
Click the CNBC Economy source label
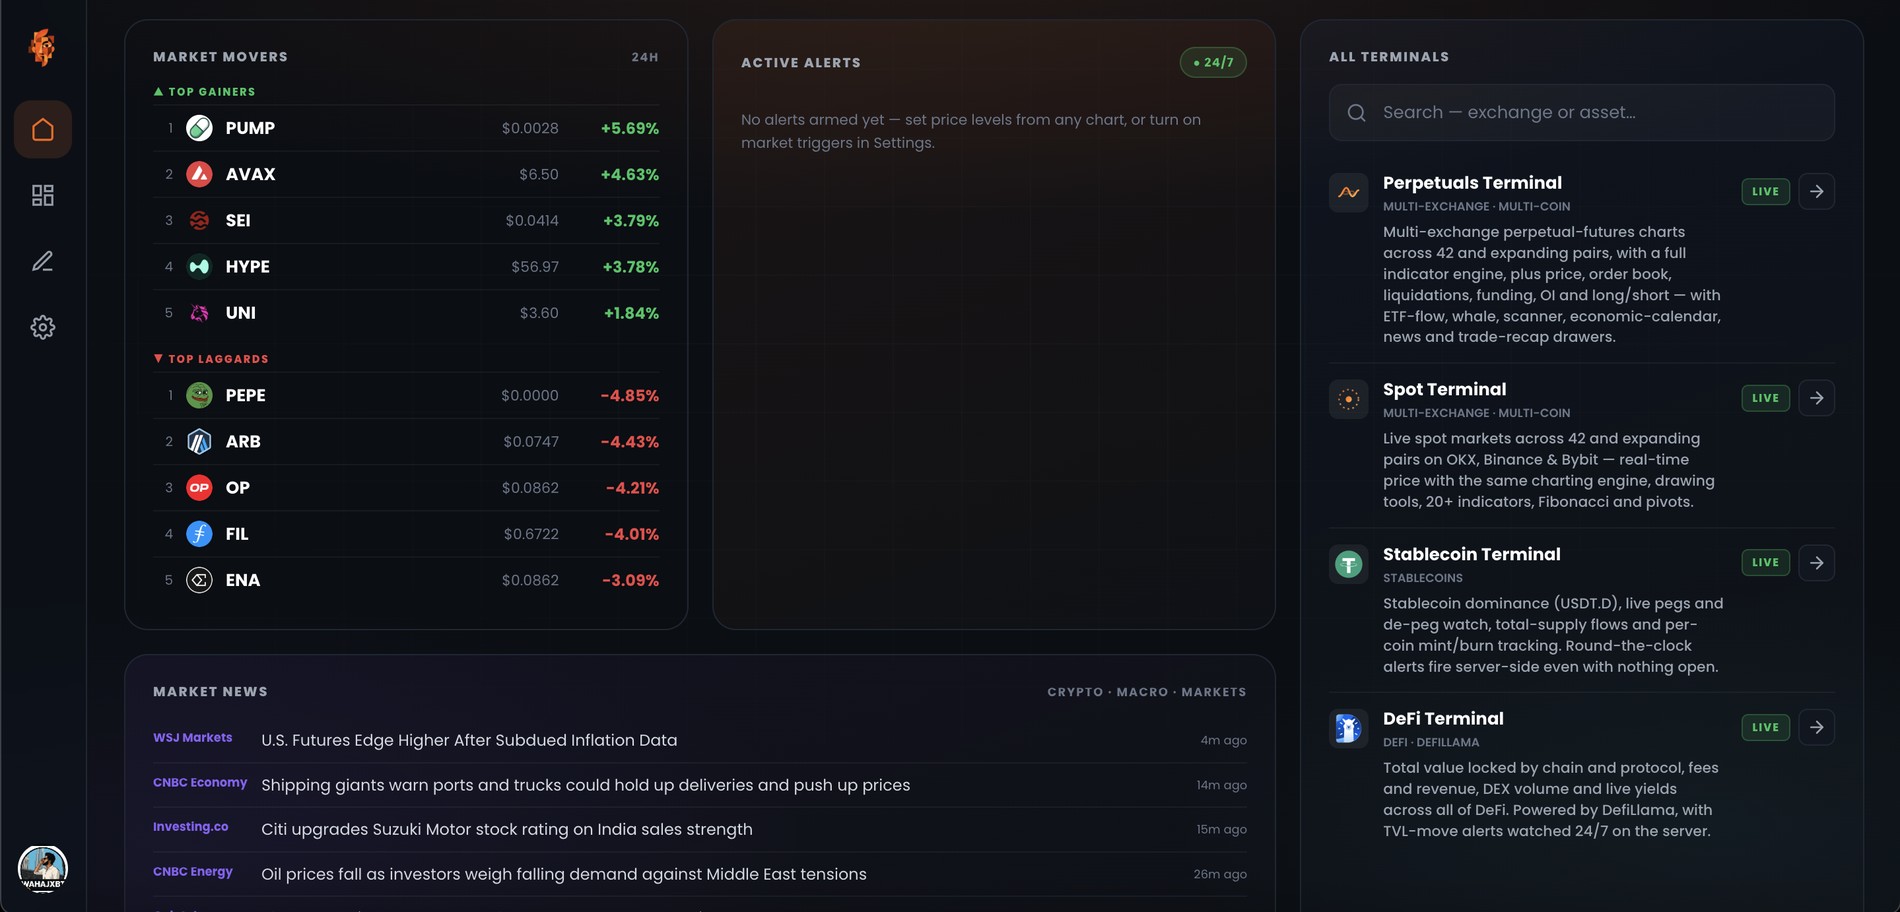[x=200, y=783]
